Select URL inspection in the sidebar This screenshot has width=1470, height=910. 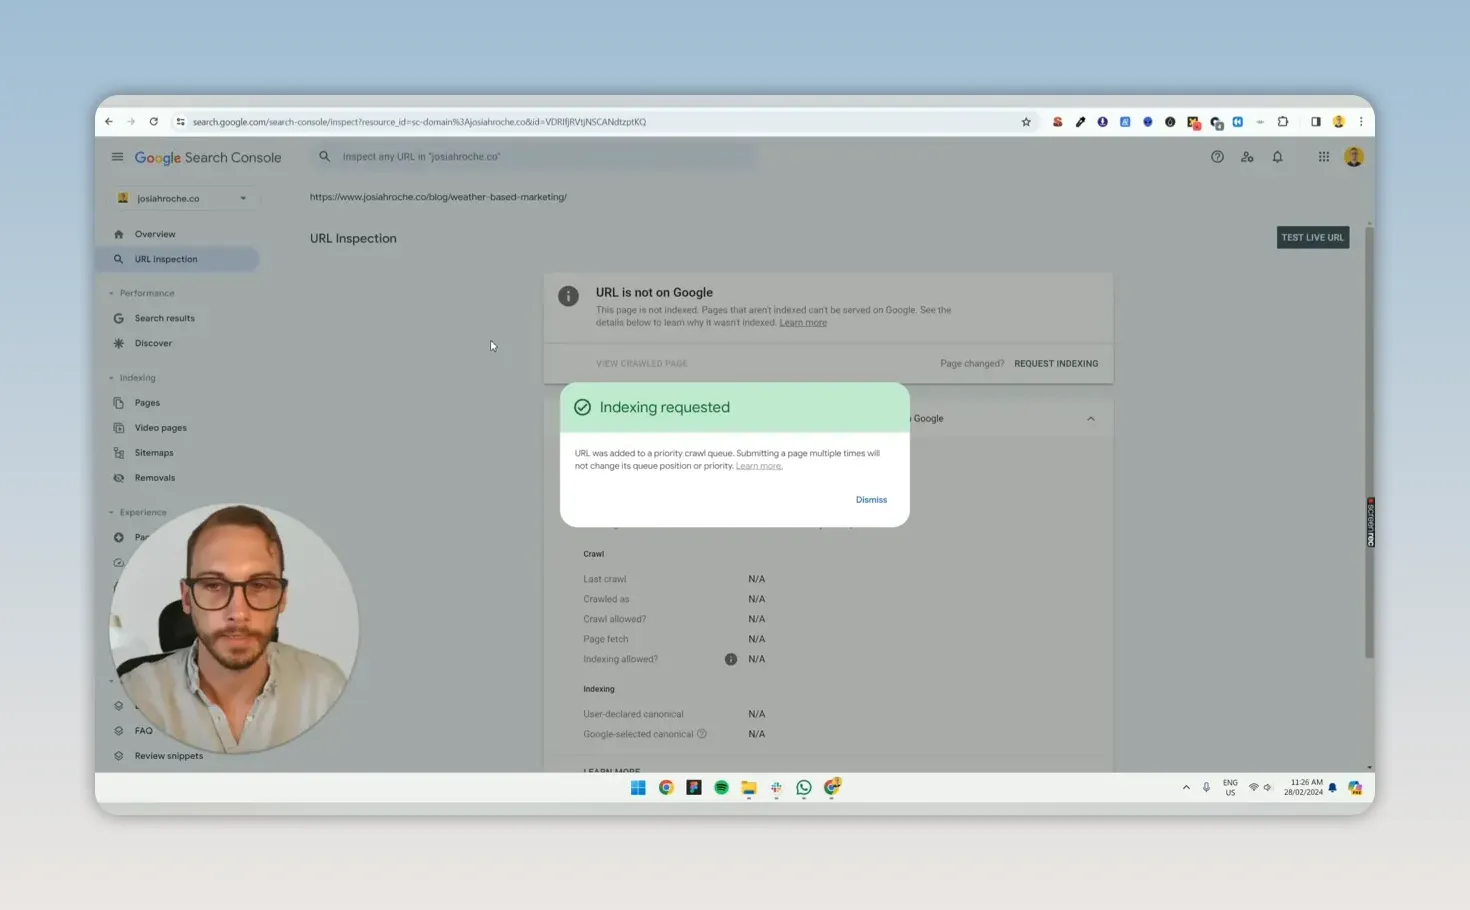coord(178,259)
